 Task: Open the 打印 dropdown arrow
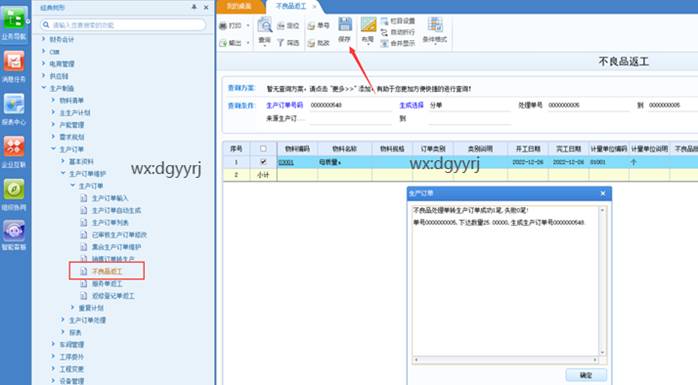coord(248,26)
